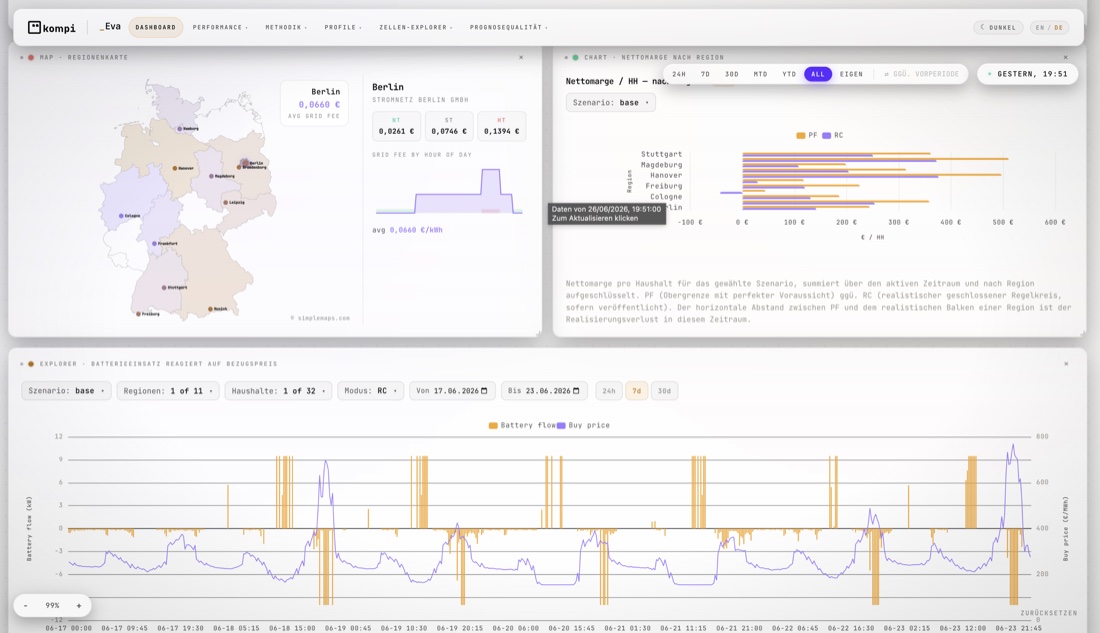Click Berlin avg grid fee card
This screenshot has width=1100, height=633.
pyautogui.click(x=314, y=104)
